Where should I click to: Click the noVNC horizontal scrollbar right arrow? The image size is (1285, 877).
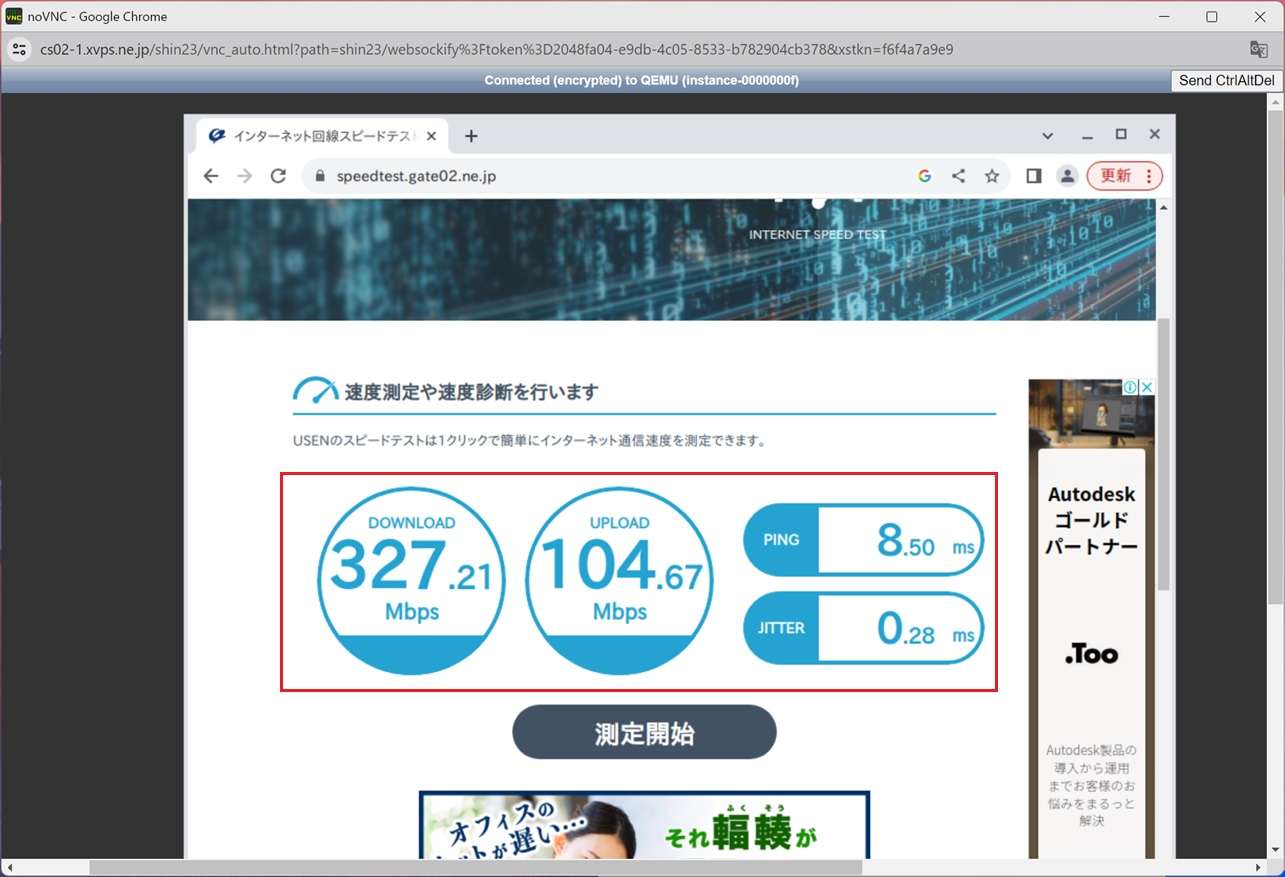point(1260,868)
